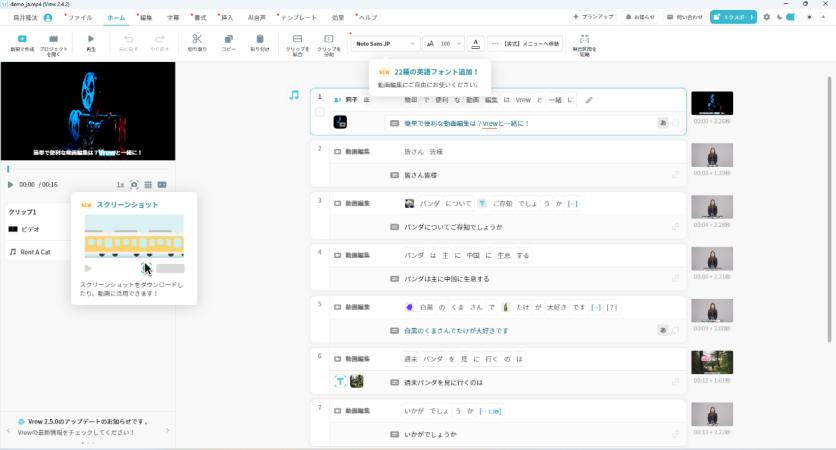
Task: Click play button under video preview
Action: coord(10,184)
